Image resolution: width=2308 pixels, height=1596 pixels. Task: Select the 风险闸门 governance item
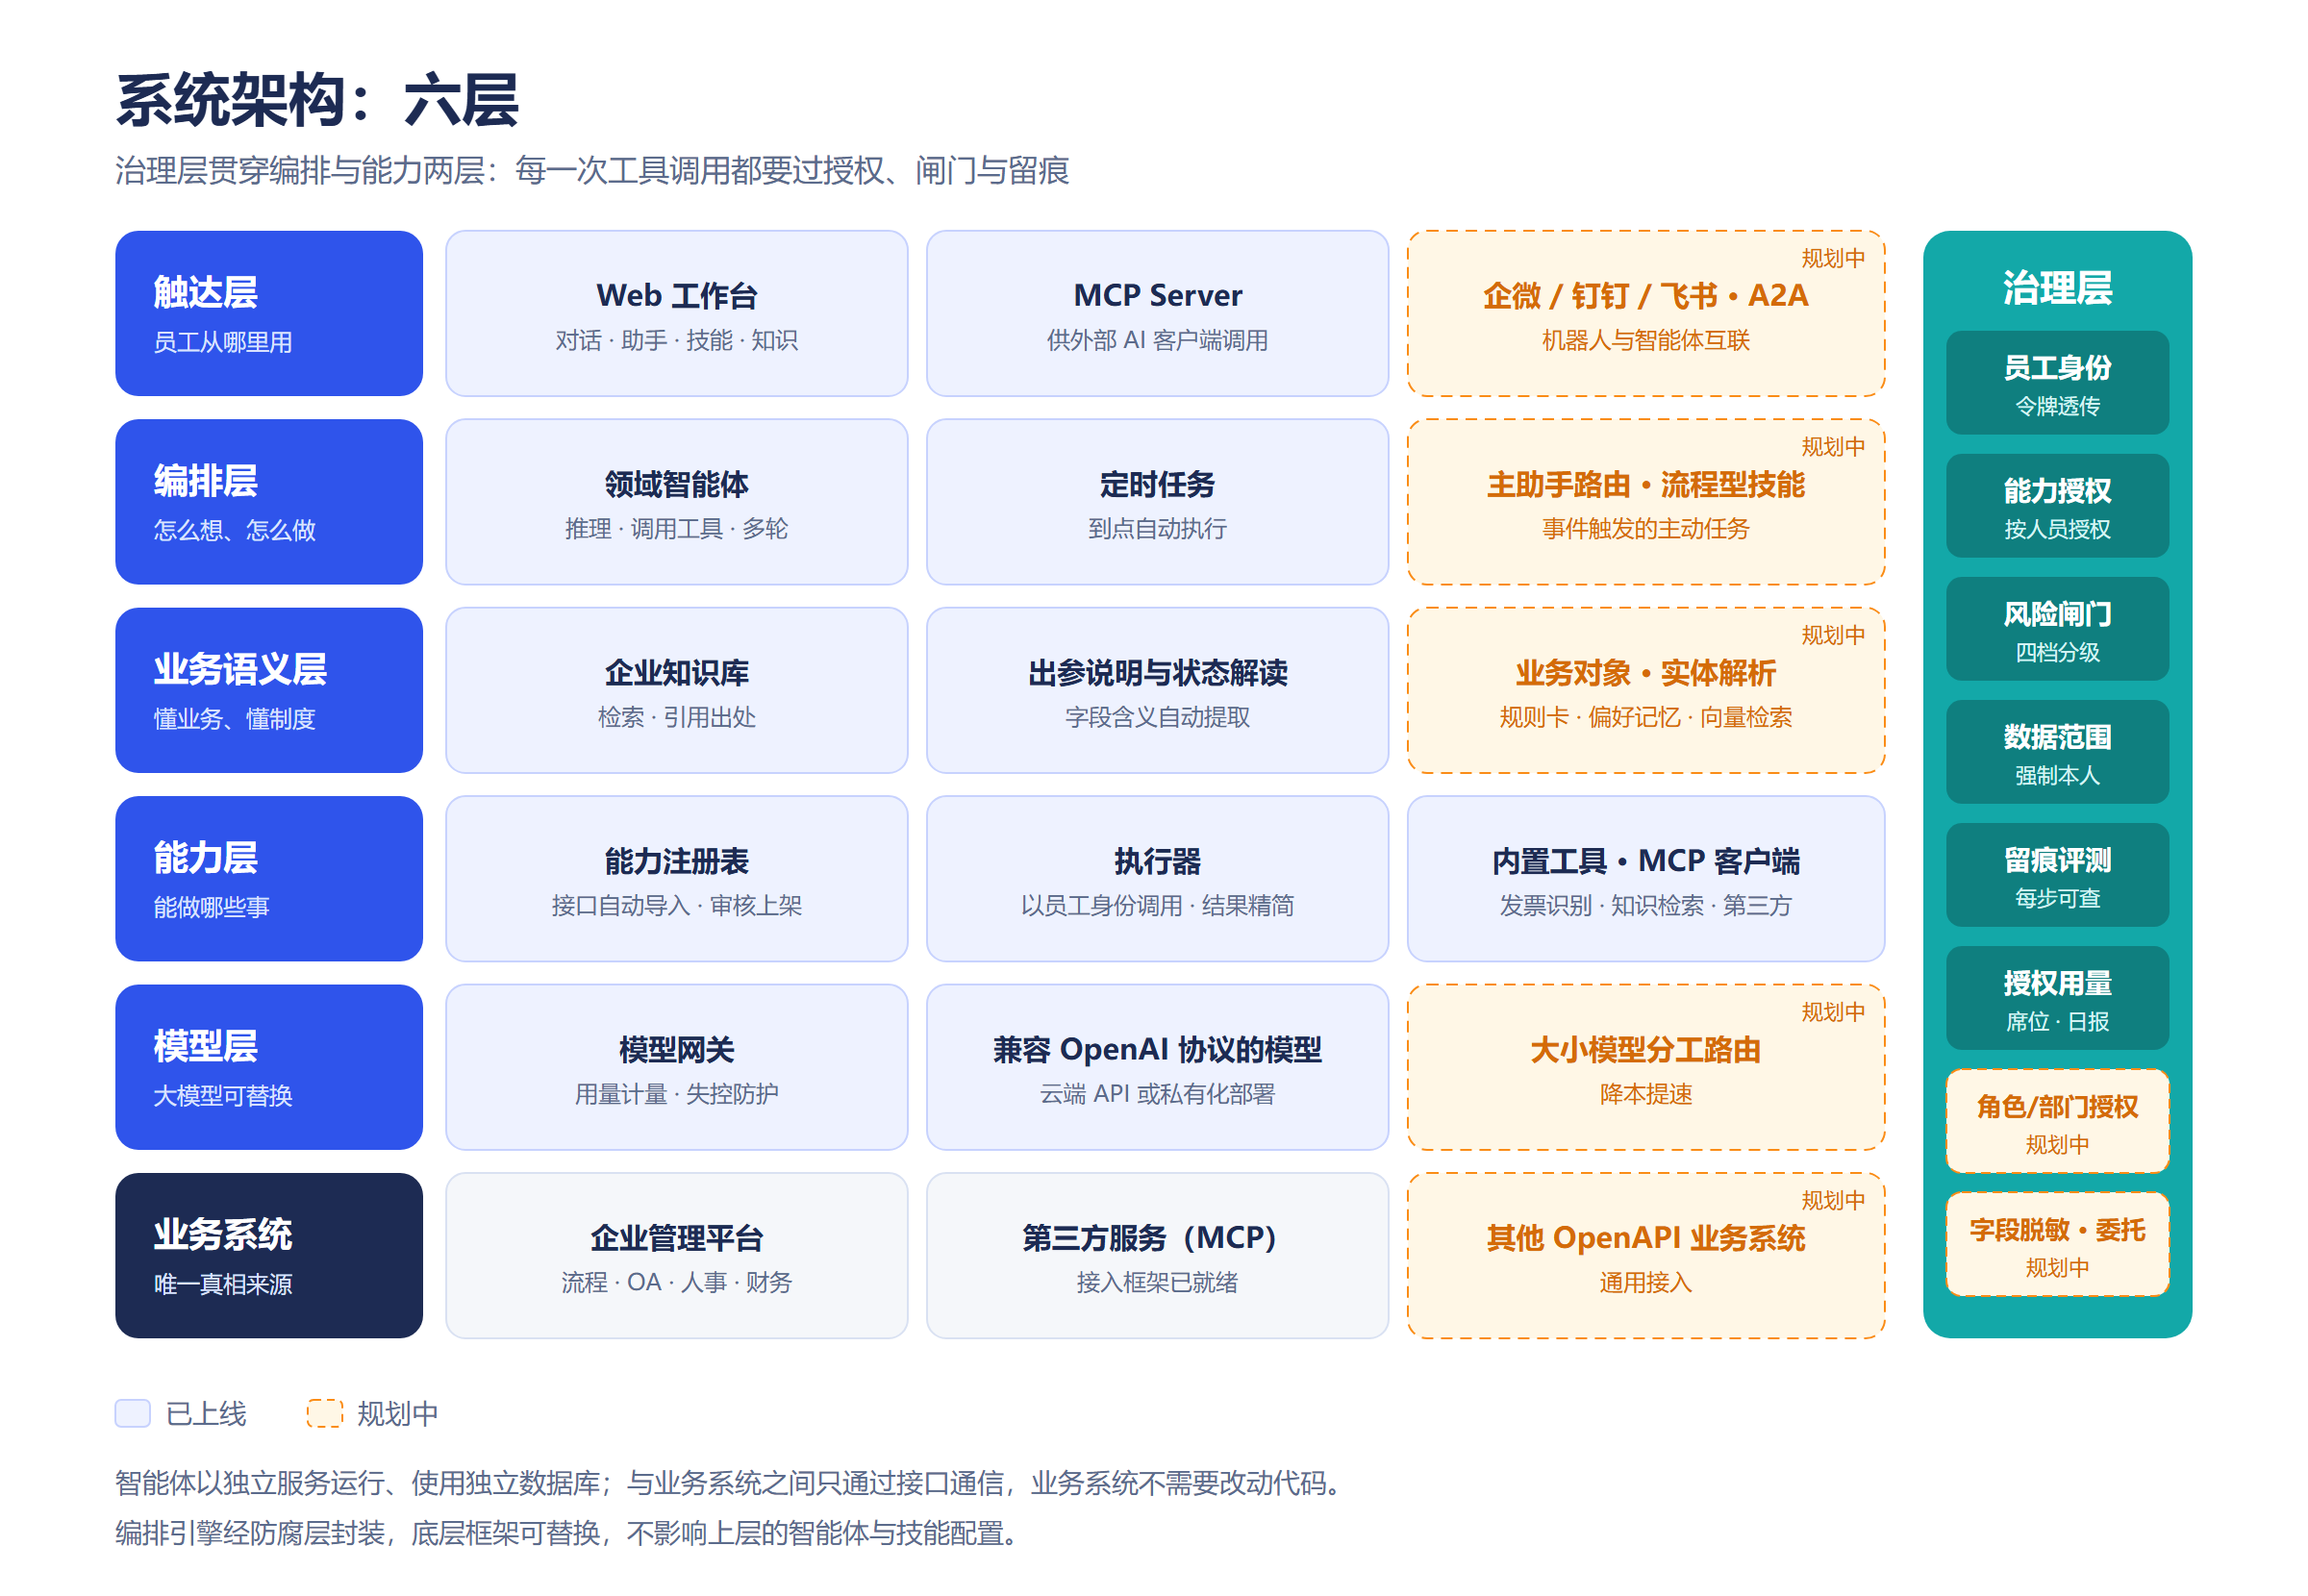pyautogui.click(x=2056, y=629)
